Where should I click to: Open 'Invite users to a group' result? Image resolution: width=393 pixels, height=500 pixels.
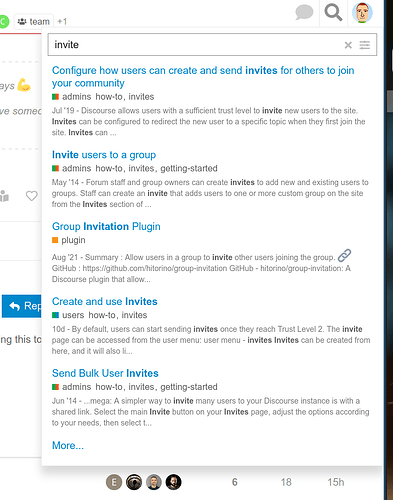click(x=104, y=155)
